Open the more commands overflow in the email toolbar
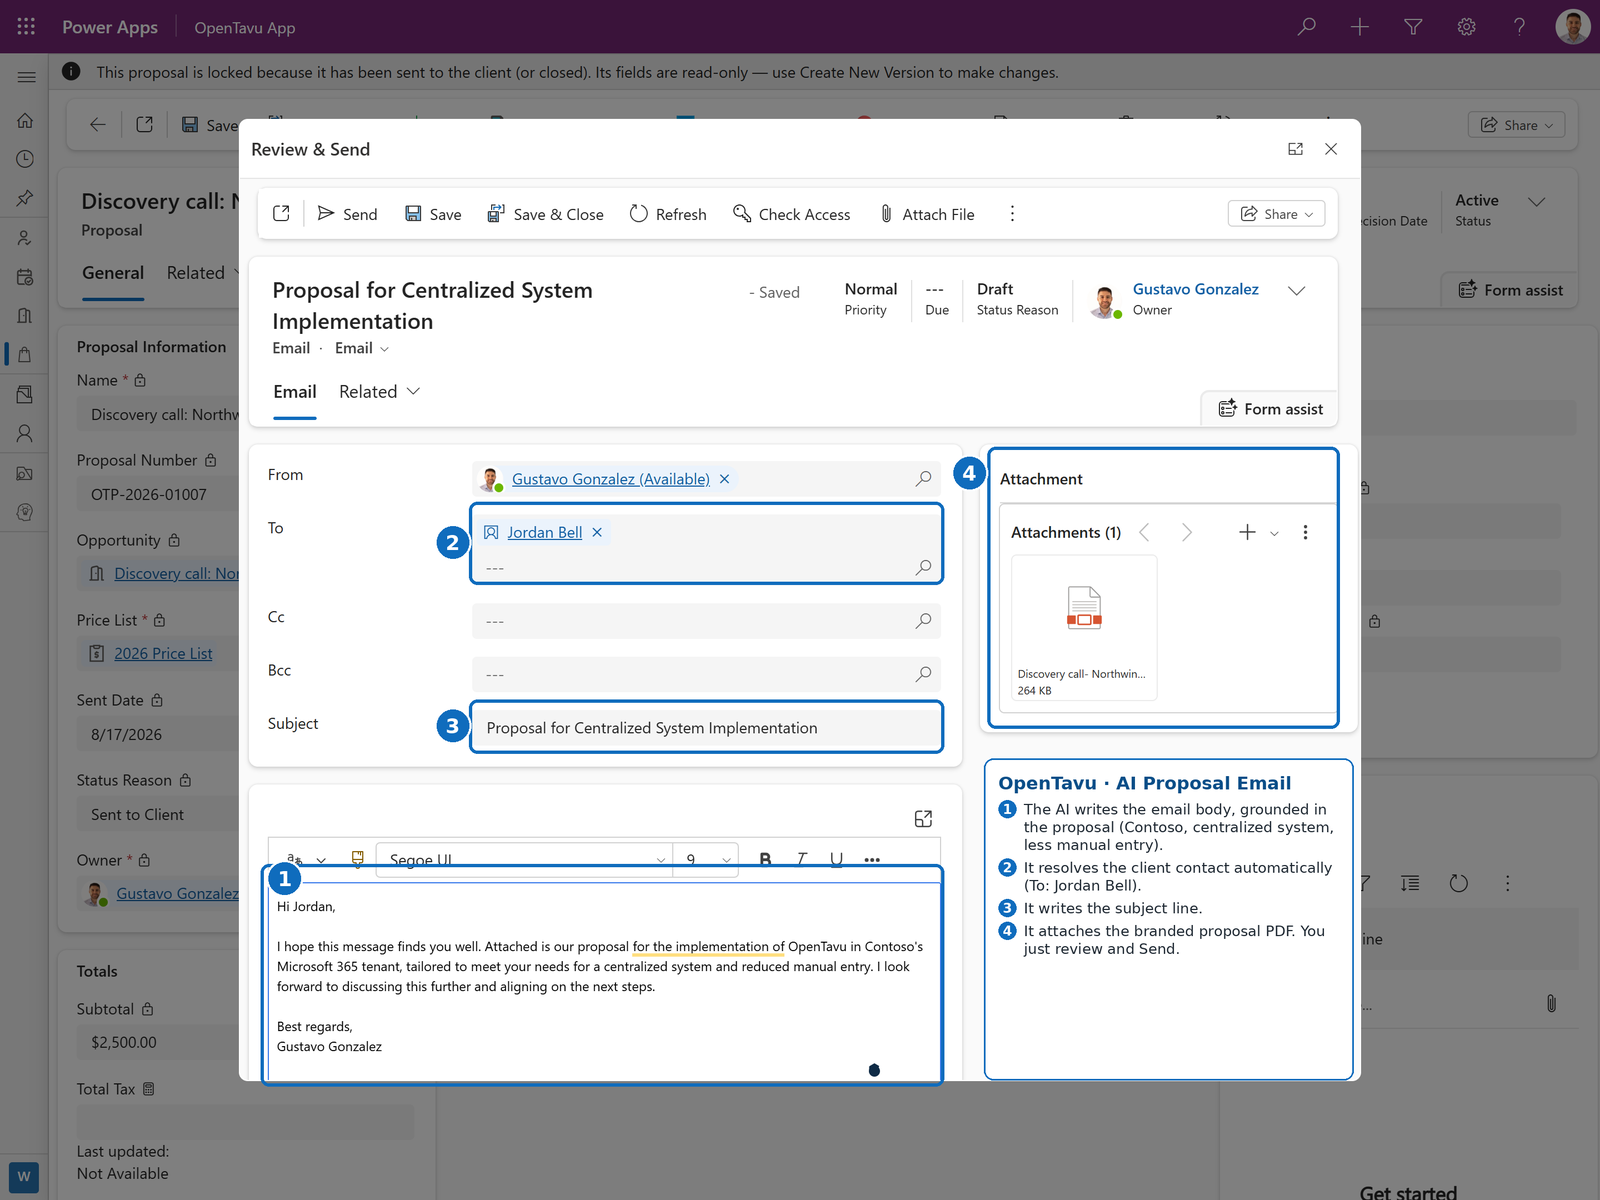 pos(1012,214)
